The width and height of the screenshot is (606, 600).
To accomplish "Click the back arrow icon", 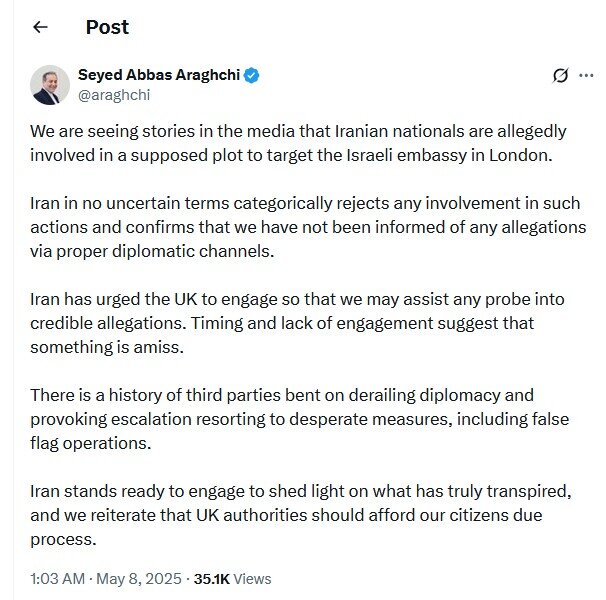I will (40, 27).
